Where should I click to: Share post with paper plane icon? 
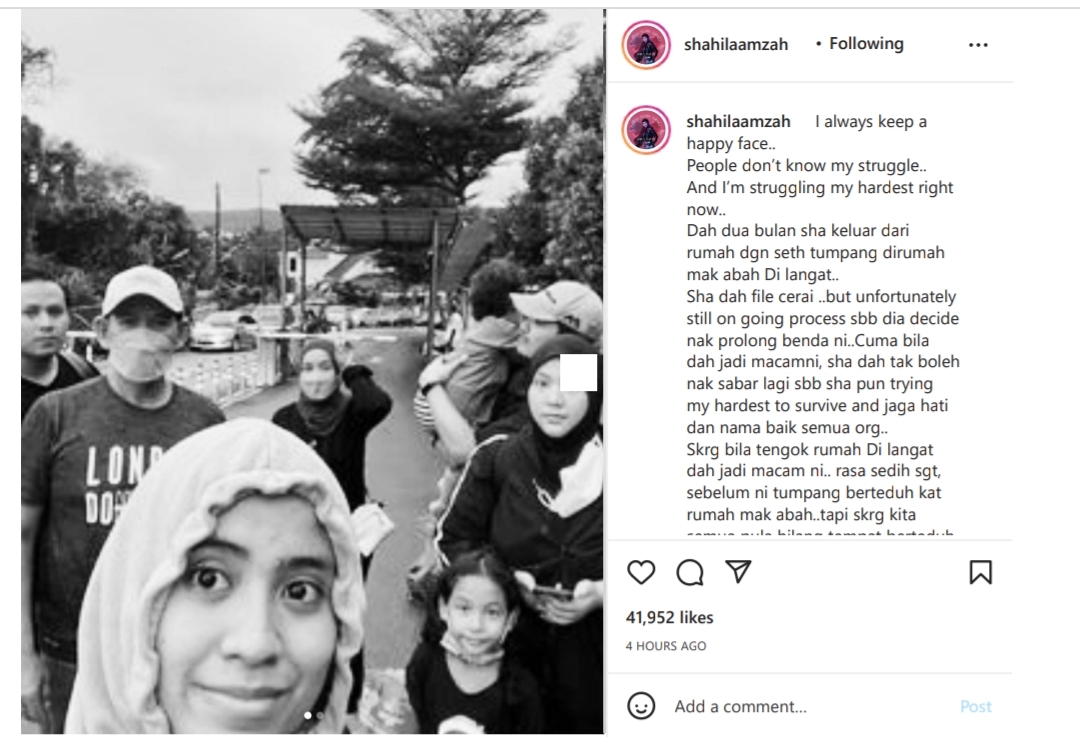pos(738,572)
